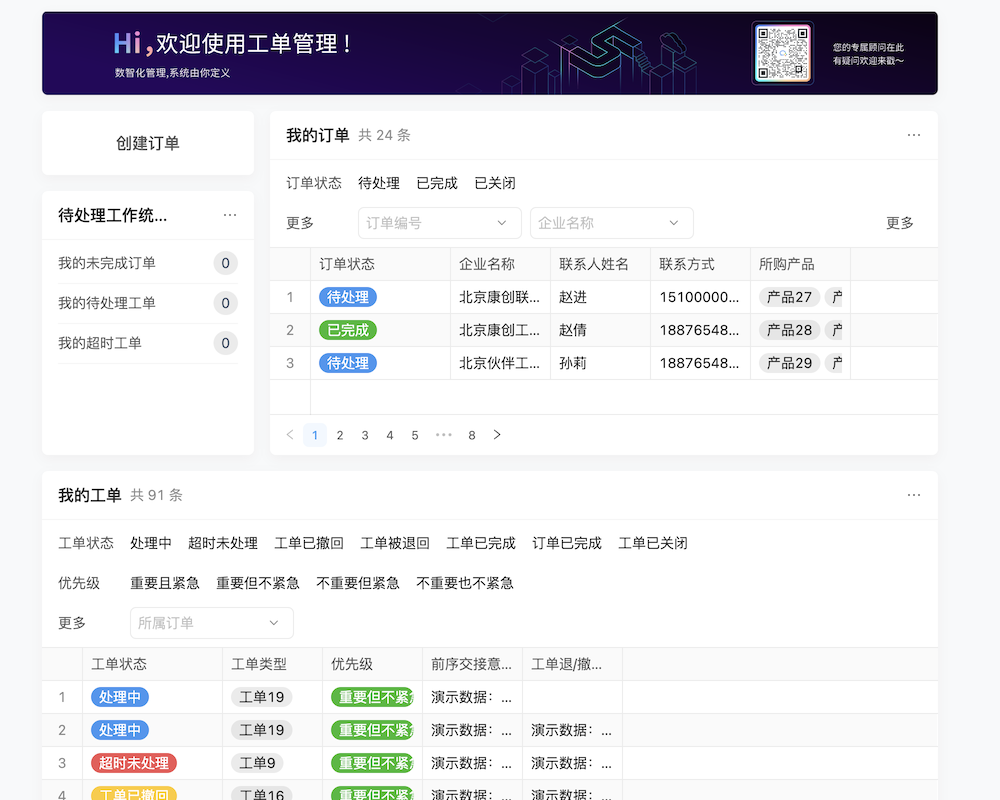Image resolution: width=1000 pixels, height=800 pixels.
Task: Expand the 所属订单 dropdown
Action: pos(211,623)
